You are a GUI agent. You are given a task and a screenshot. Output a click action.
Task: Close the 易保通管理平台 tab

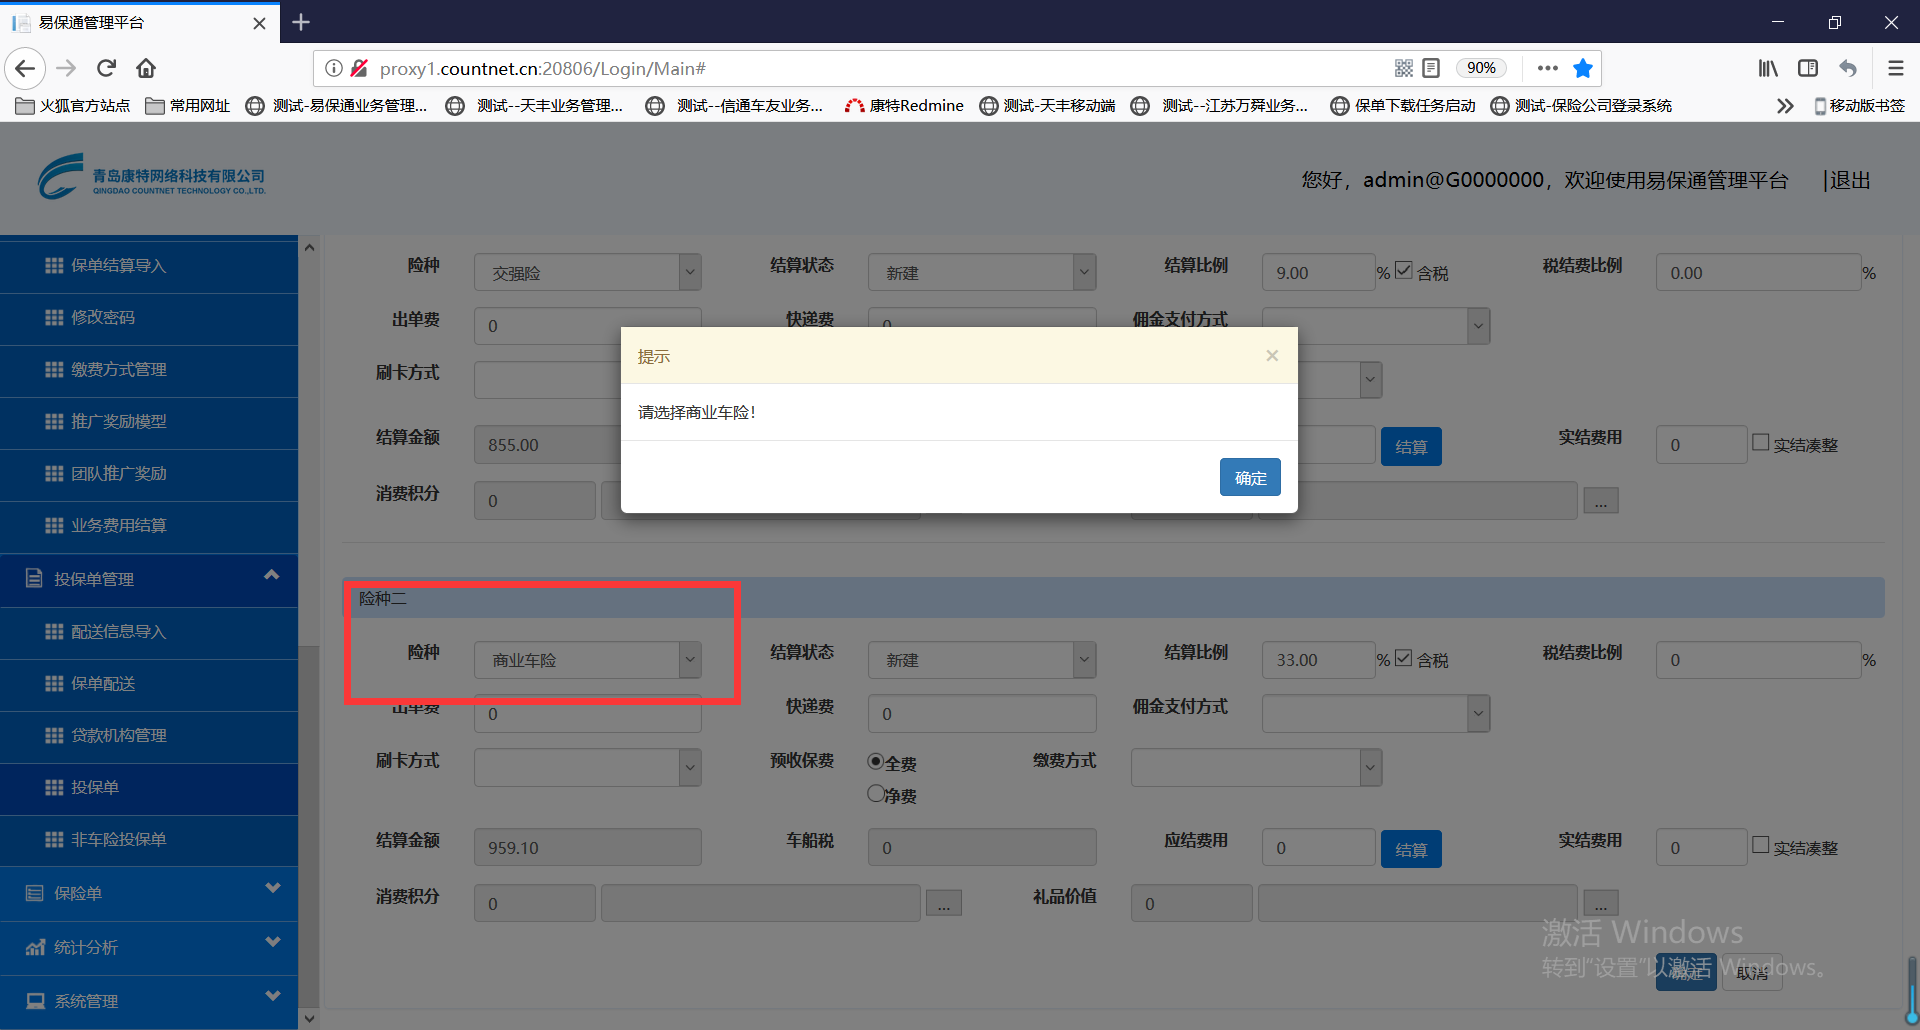[260, 23]
